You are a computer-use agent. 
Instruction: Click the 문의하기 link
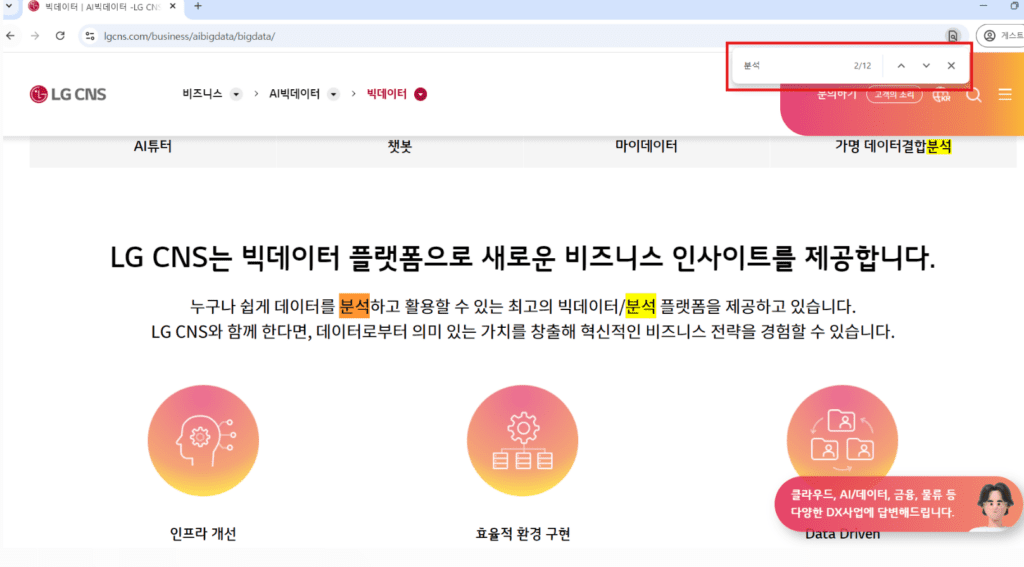(x=837, y=95)
